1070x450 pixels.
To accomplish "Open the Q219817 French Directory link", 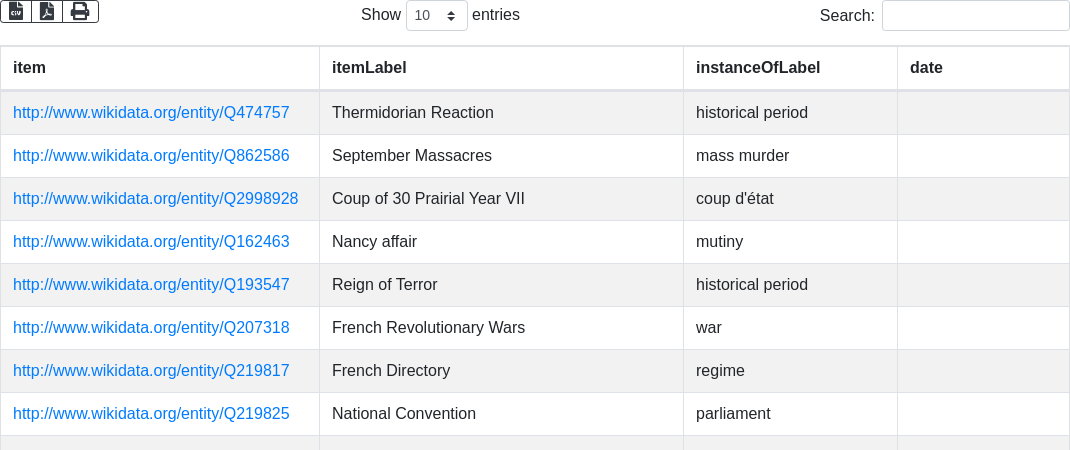I will tap(151, 370).
